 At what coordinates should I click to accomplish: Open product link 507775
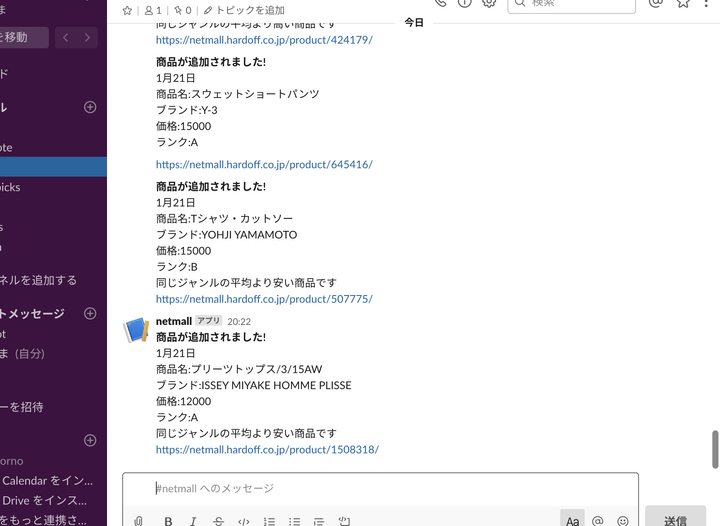point(264,299)
